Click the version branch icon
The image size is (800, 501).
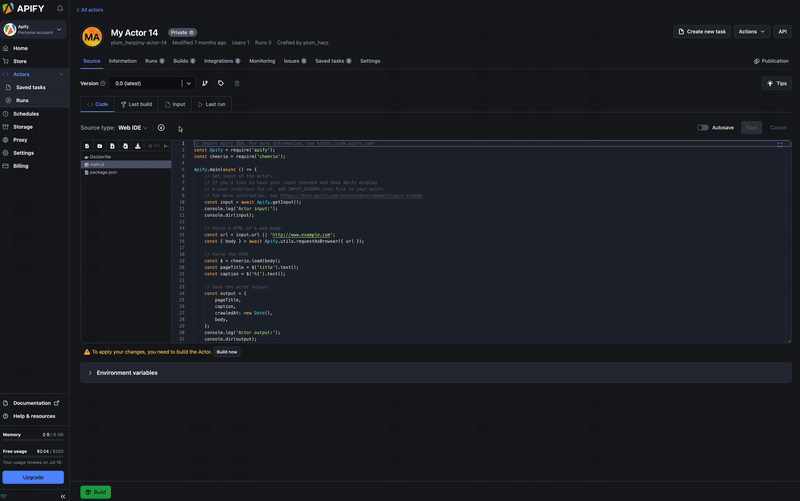205,84
